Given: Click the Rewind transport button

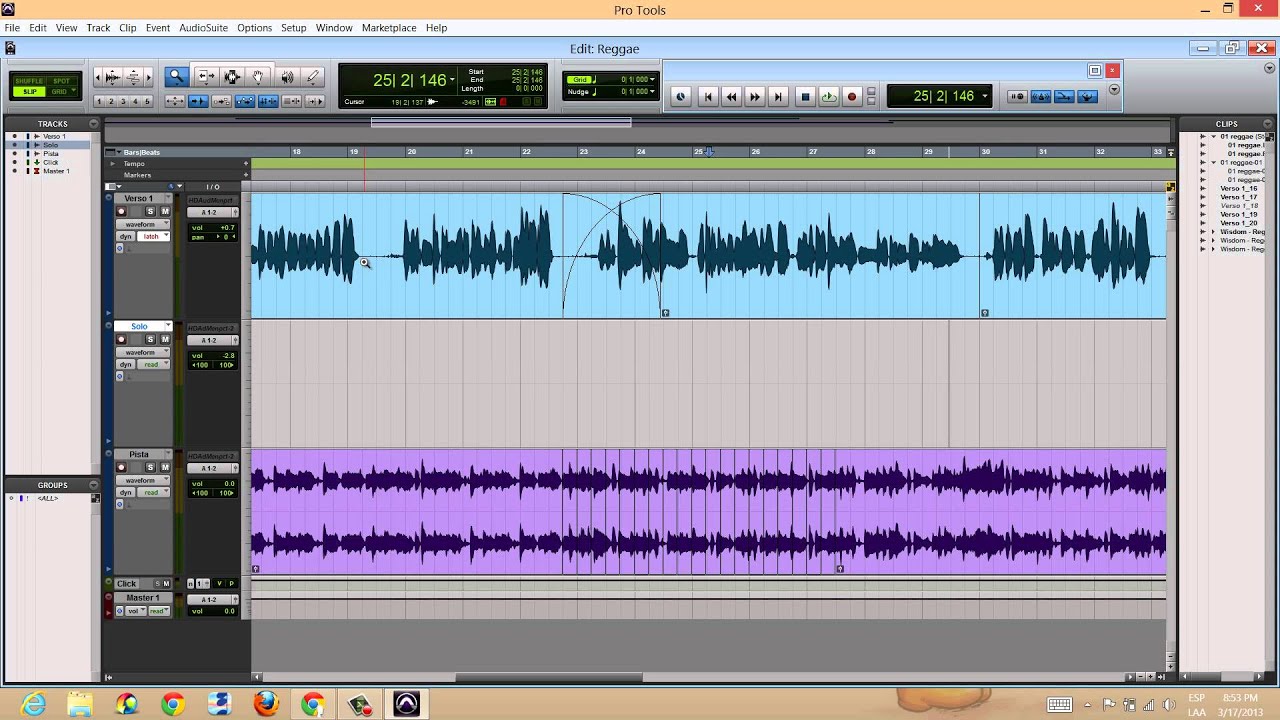Looking at the screenshot, I should coord(732,97).
